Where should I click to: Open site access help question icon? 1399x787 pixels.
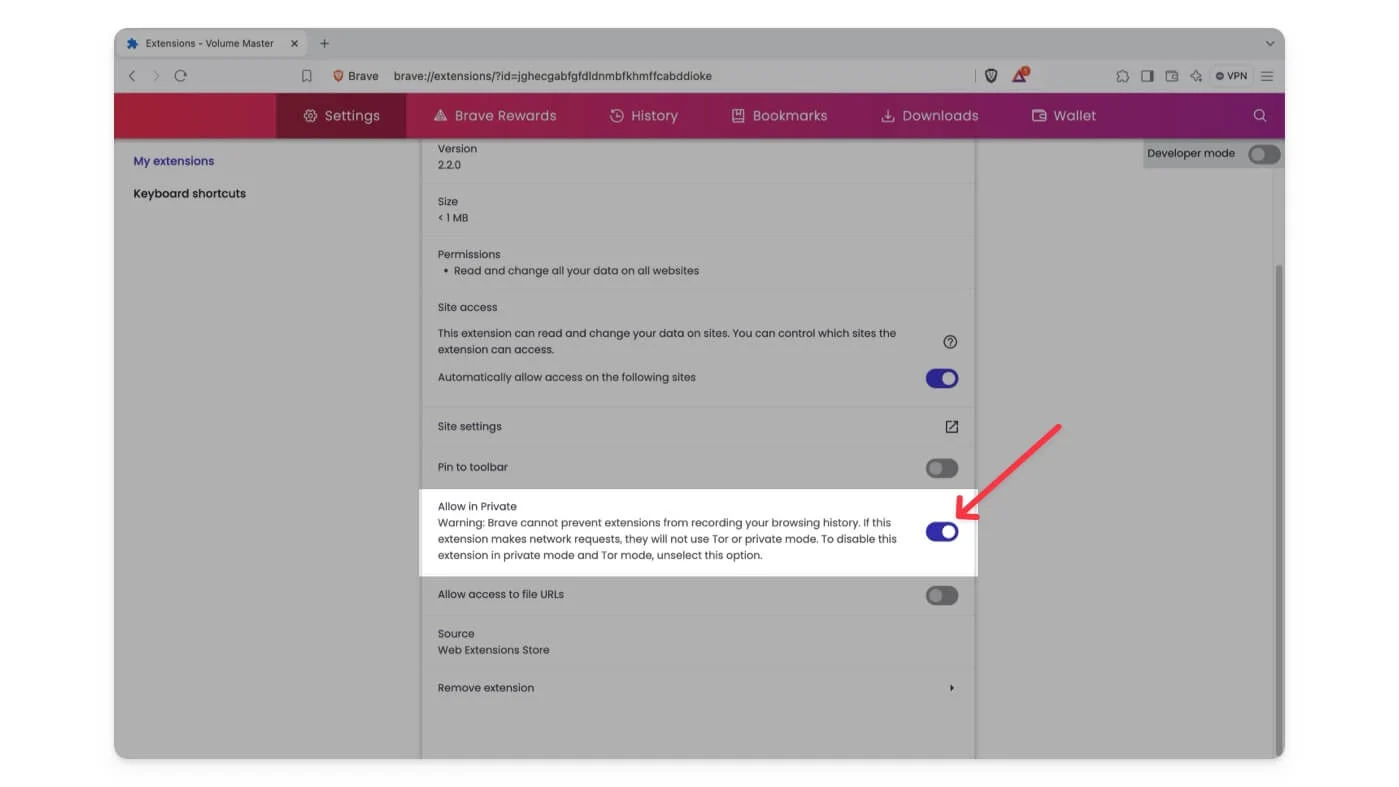(x=950, y=342)
